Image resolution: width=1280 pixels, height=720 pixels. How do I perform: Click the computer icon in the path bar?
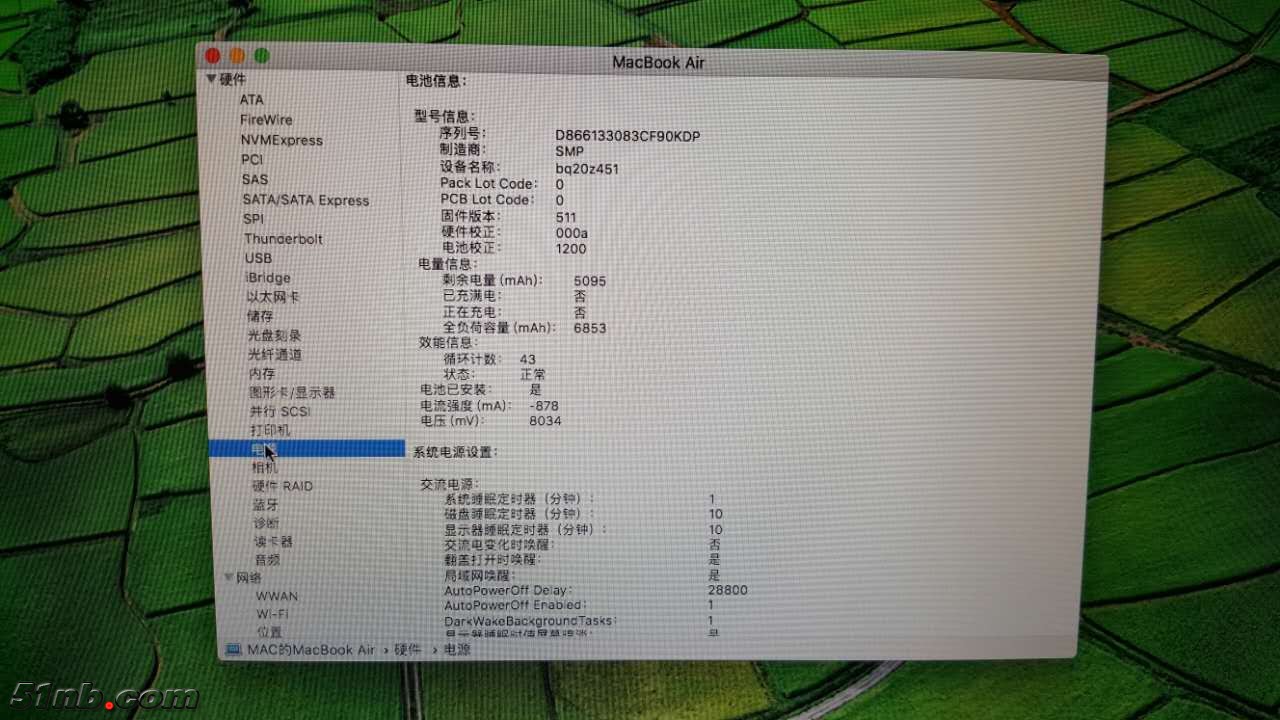click(x=233, y=650)
